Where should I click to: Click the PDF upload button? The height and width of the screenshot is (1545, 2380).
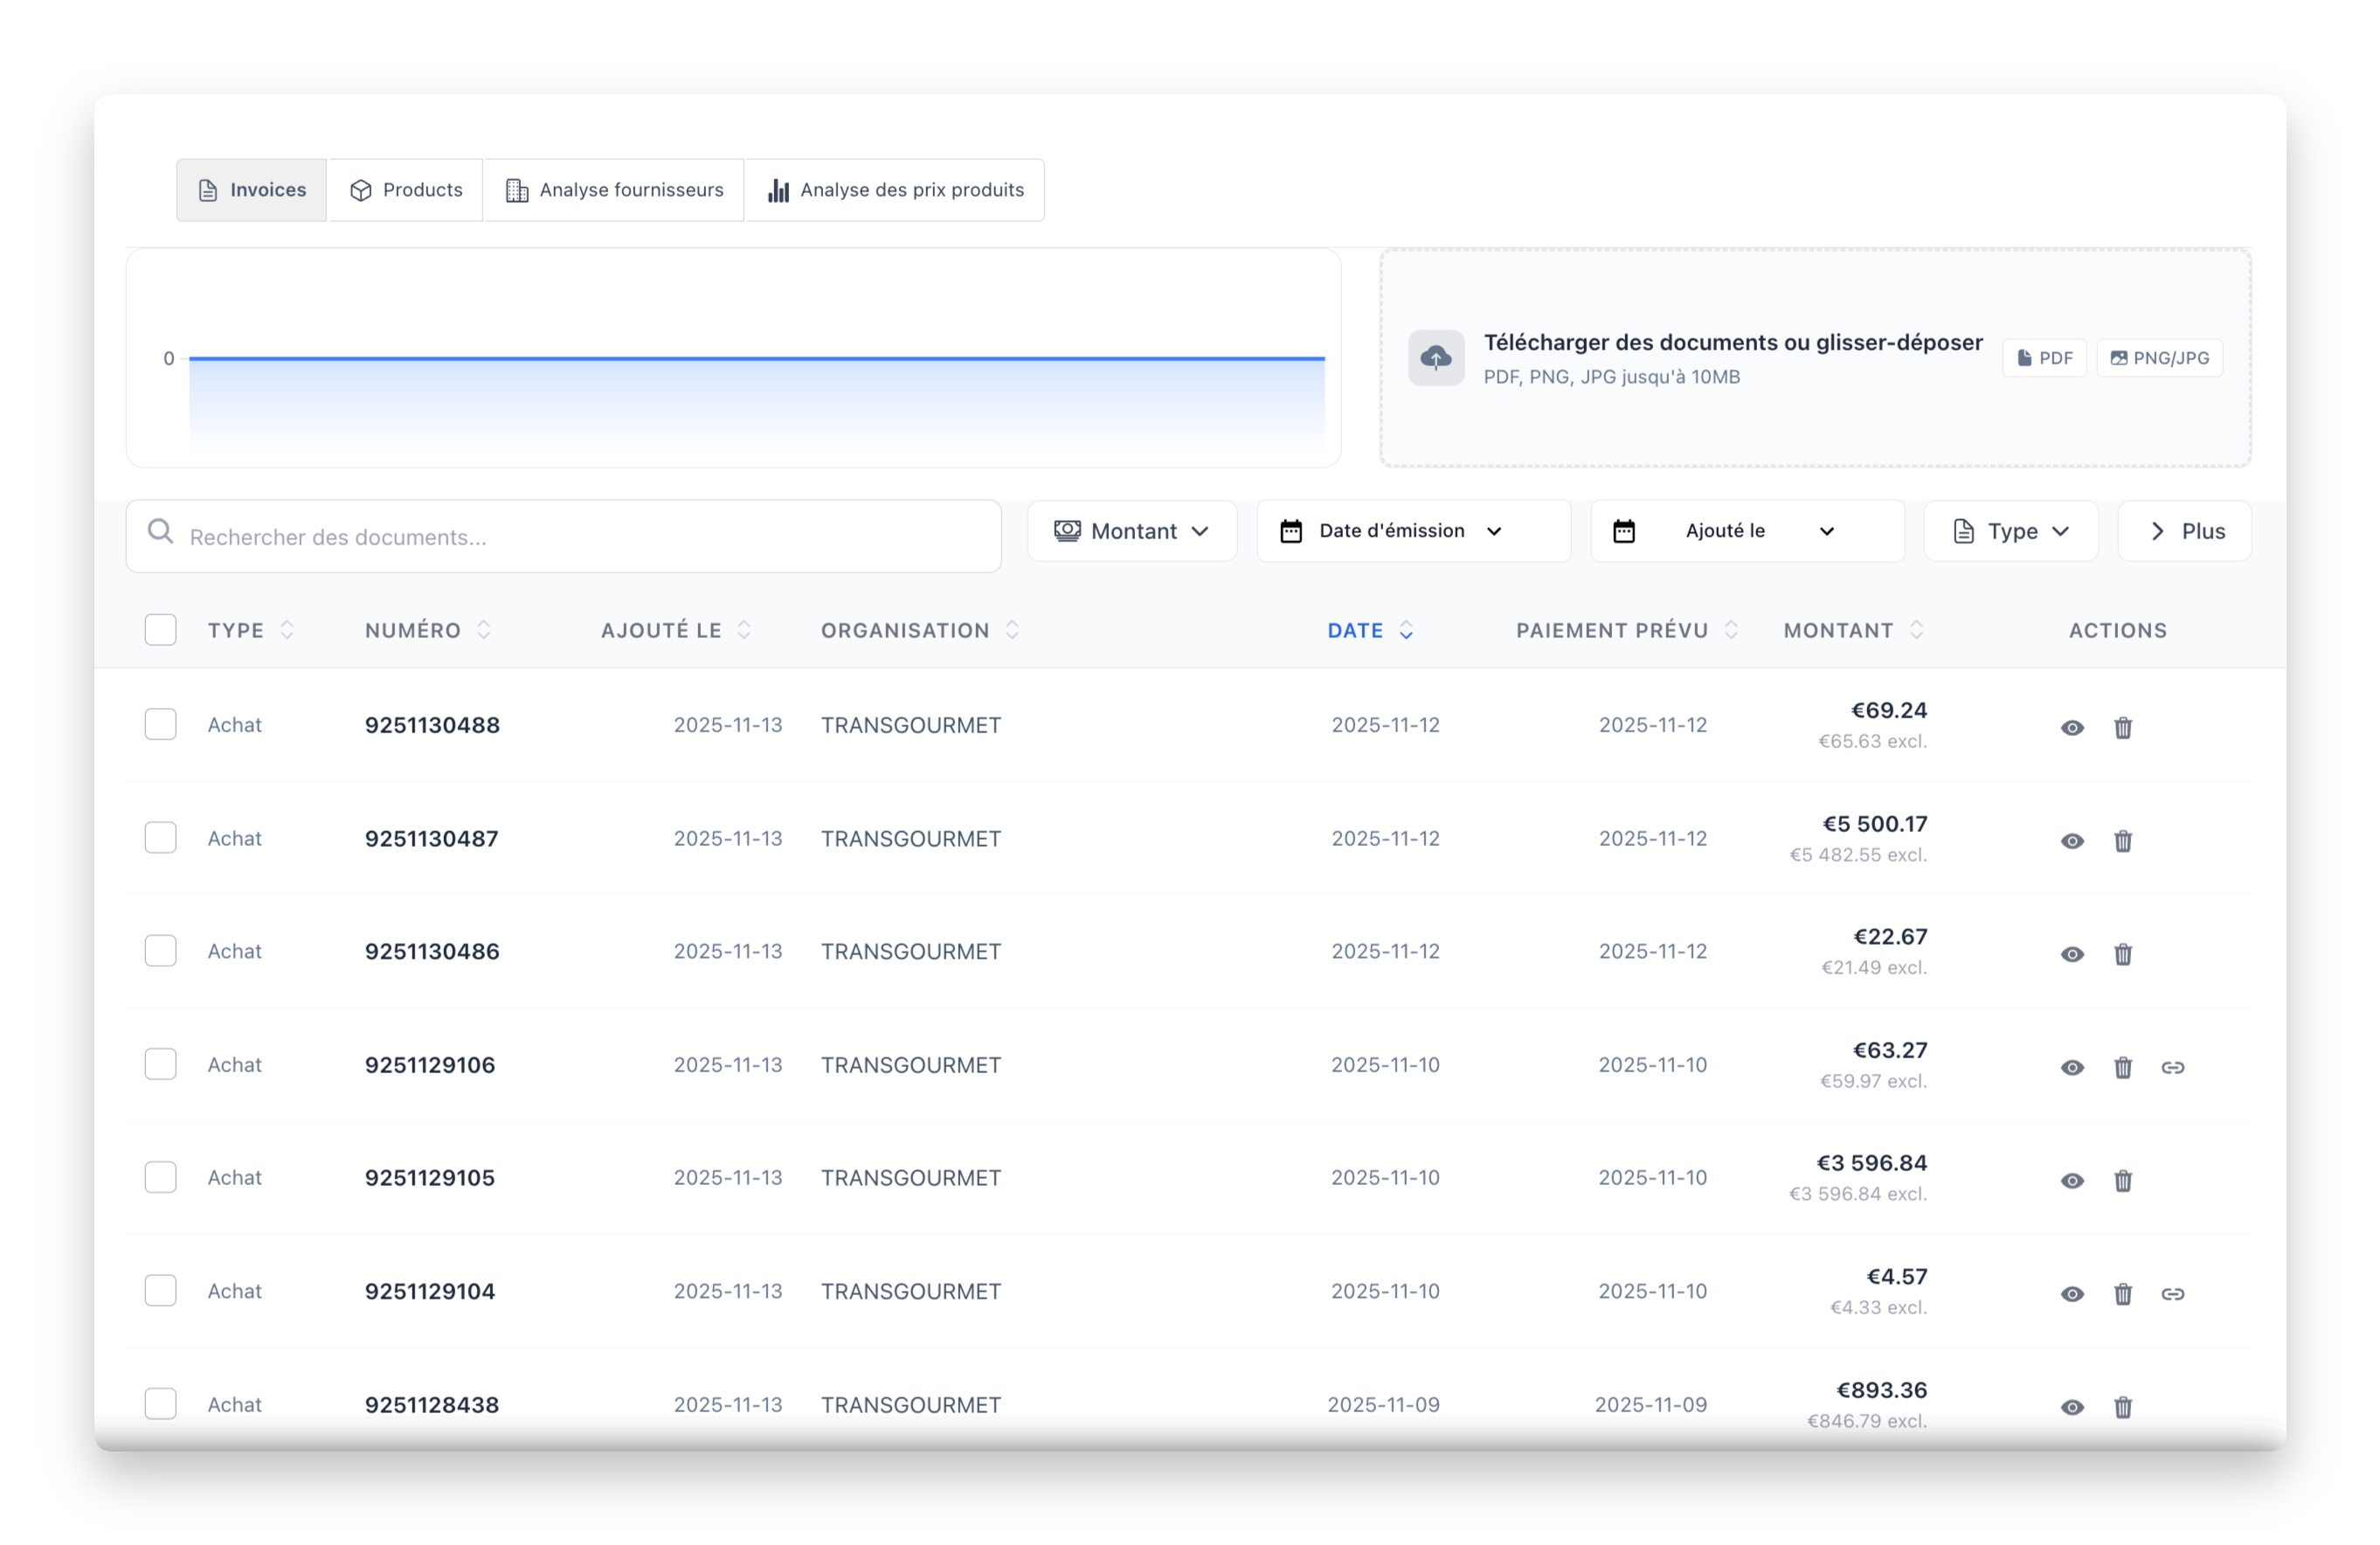[2044, 357]
